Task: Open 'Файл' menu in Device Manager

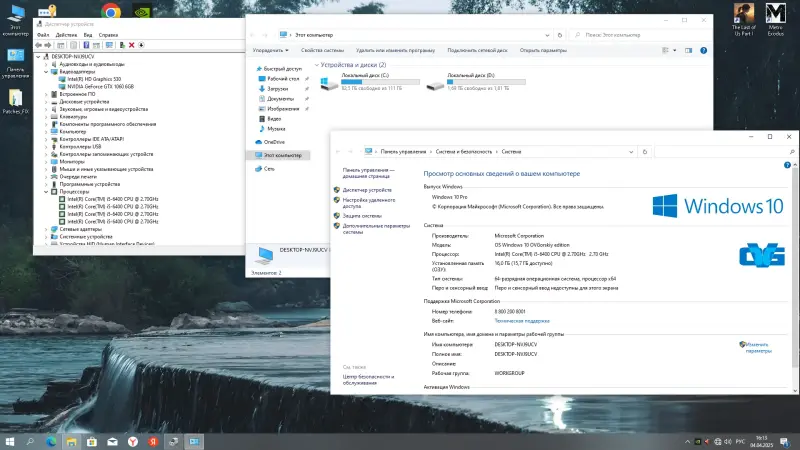Action: pos(43,35)
